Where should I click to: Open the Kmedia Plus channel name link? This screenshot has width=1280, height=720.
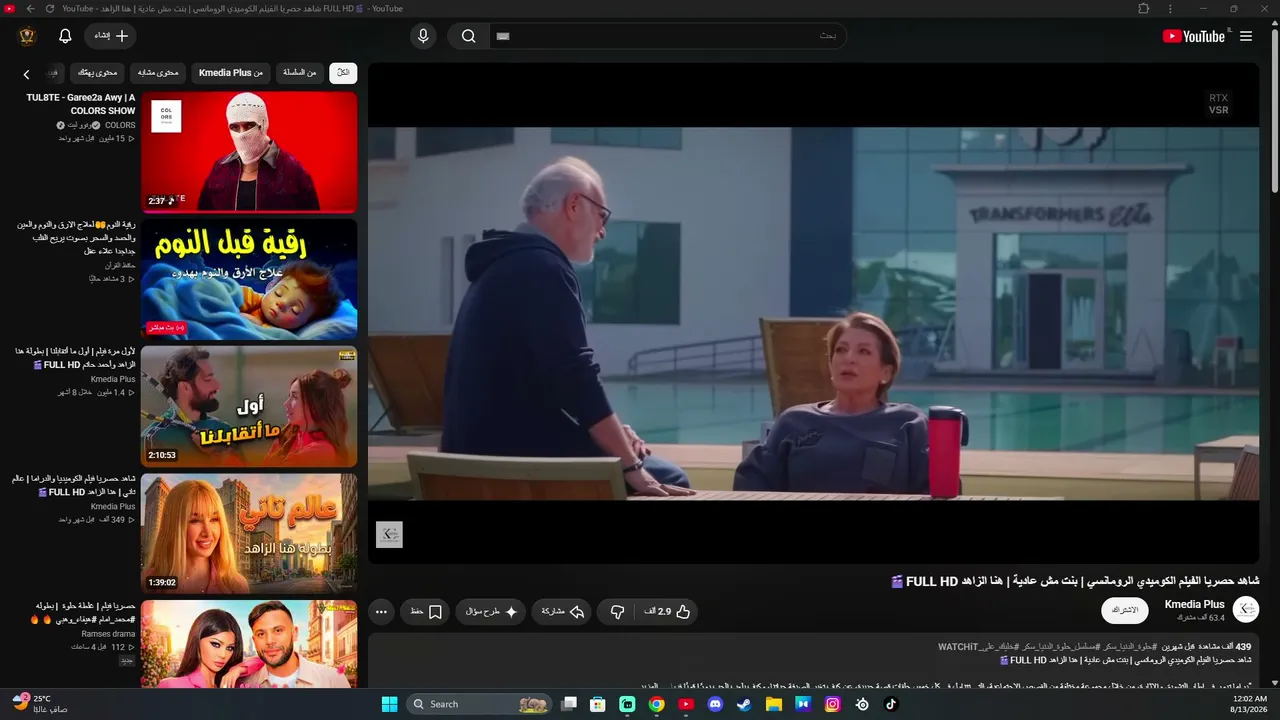pyautogui.click(x=1194, y=604)
